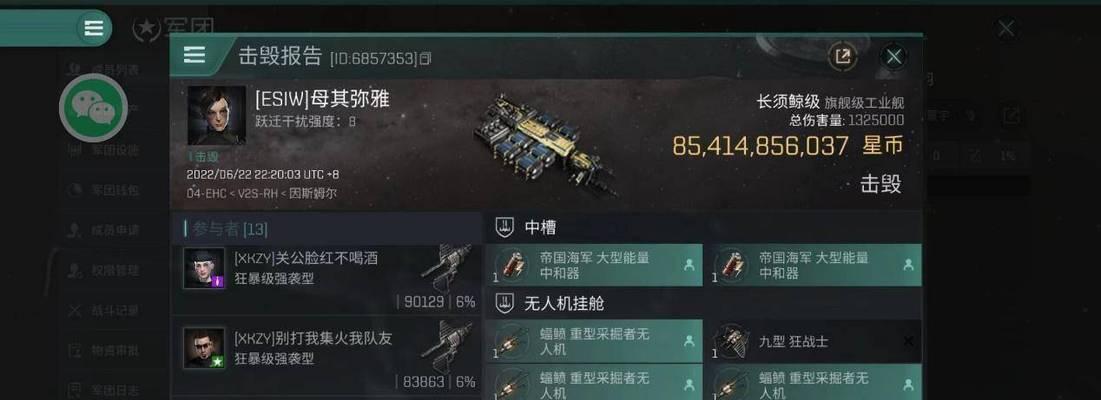Image resolution: width=1101 pixels, height=400 pixels.
Task: Inspect the 长须鲸级 ship image
Action: pos(544,144)
